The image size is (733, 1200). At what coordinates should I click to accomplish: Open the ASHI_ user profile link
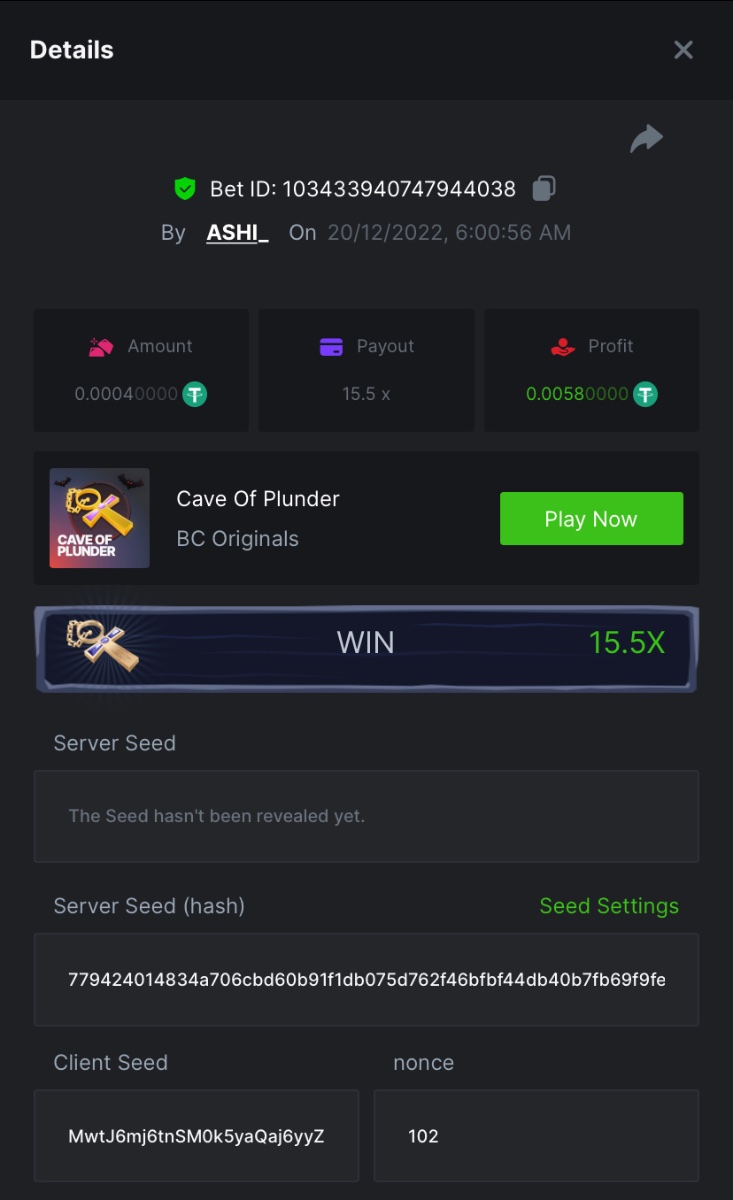237,233
